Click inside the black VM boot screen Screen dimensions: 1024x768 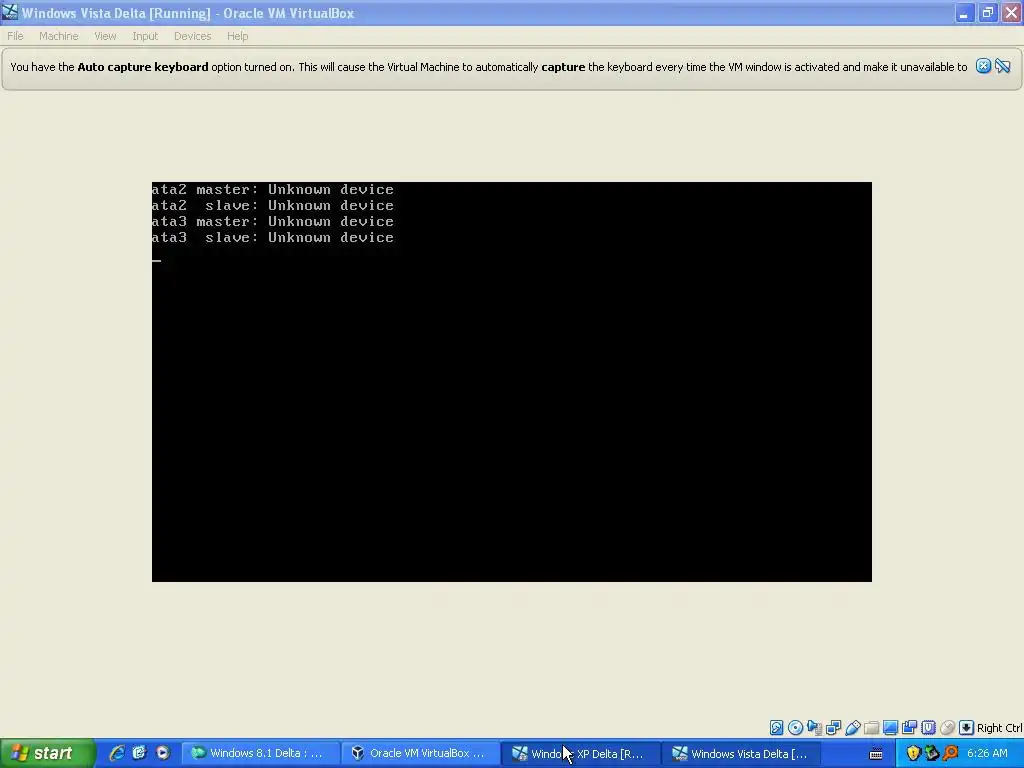(511, 381)
